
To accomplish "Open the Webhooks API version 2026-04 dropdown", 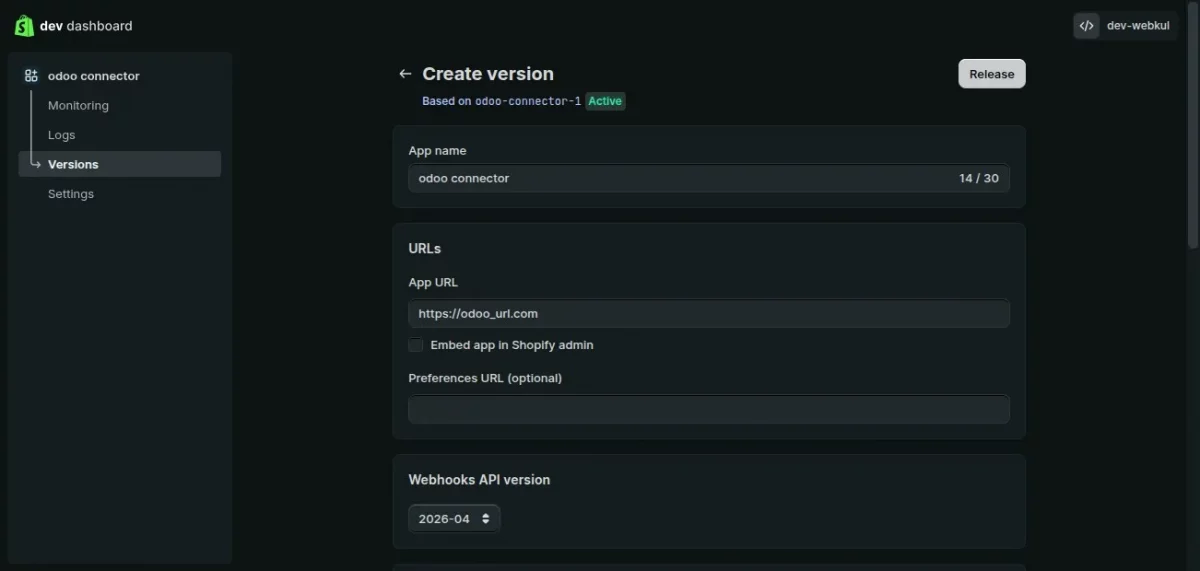I will [454, 519].
